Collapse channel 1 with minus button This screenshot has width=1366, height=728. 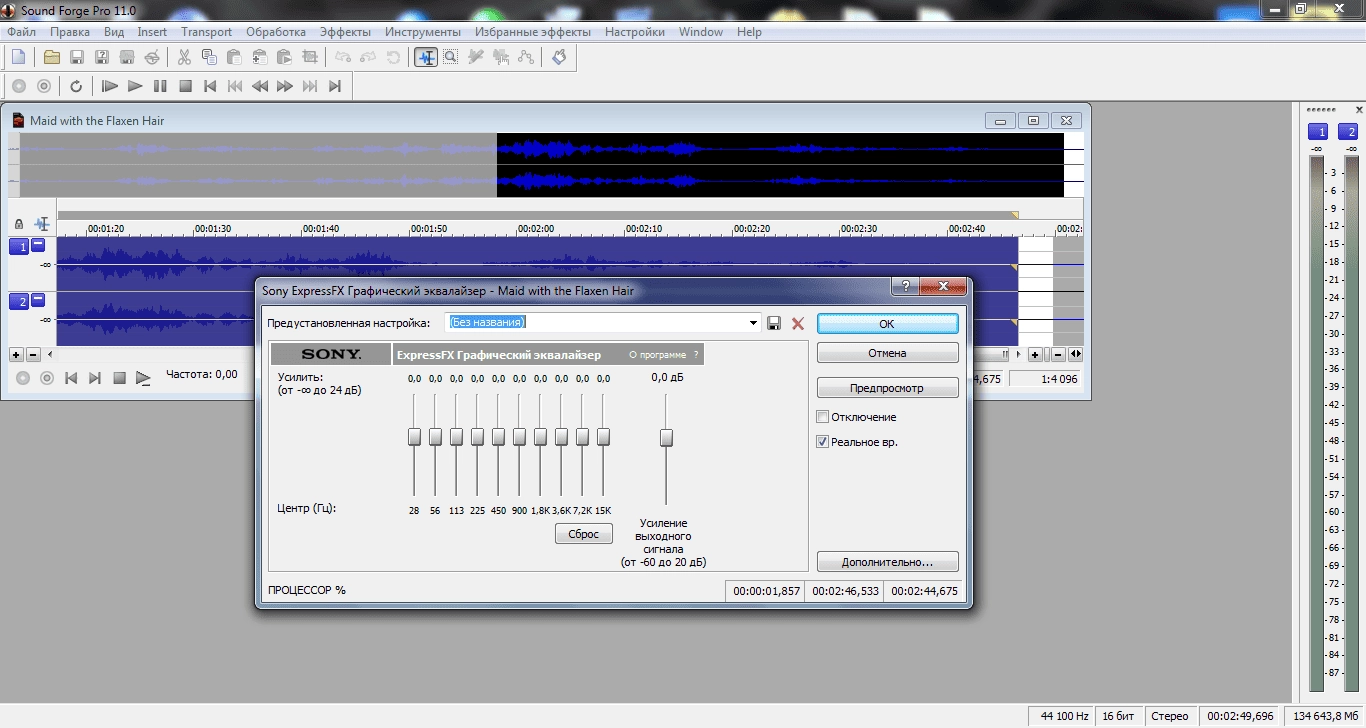click(39, 245)
